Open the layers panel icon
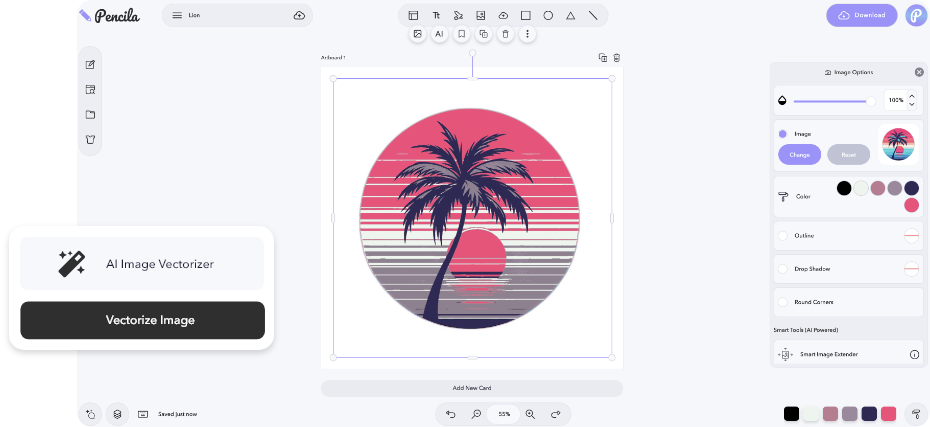930x427 pixels. 117,413
